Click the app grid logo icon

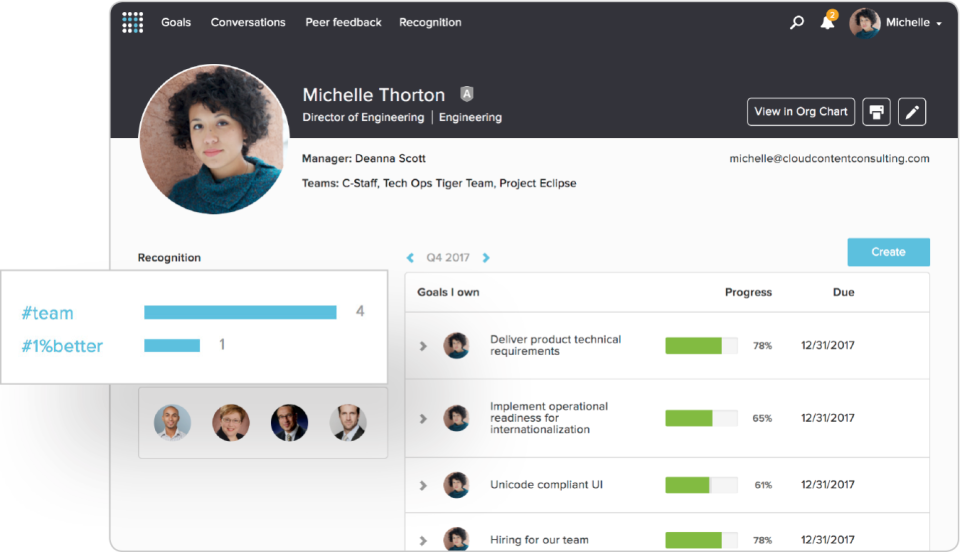coord(132,22)
